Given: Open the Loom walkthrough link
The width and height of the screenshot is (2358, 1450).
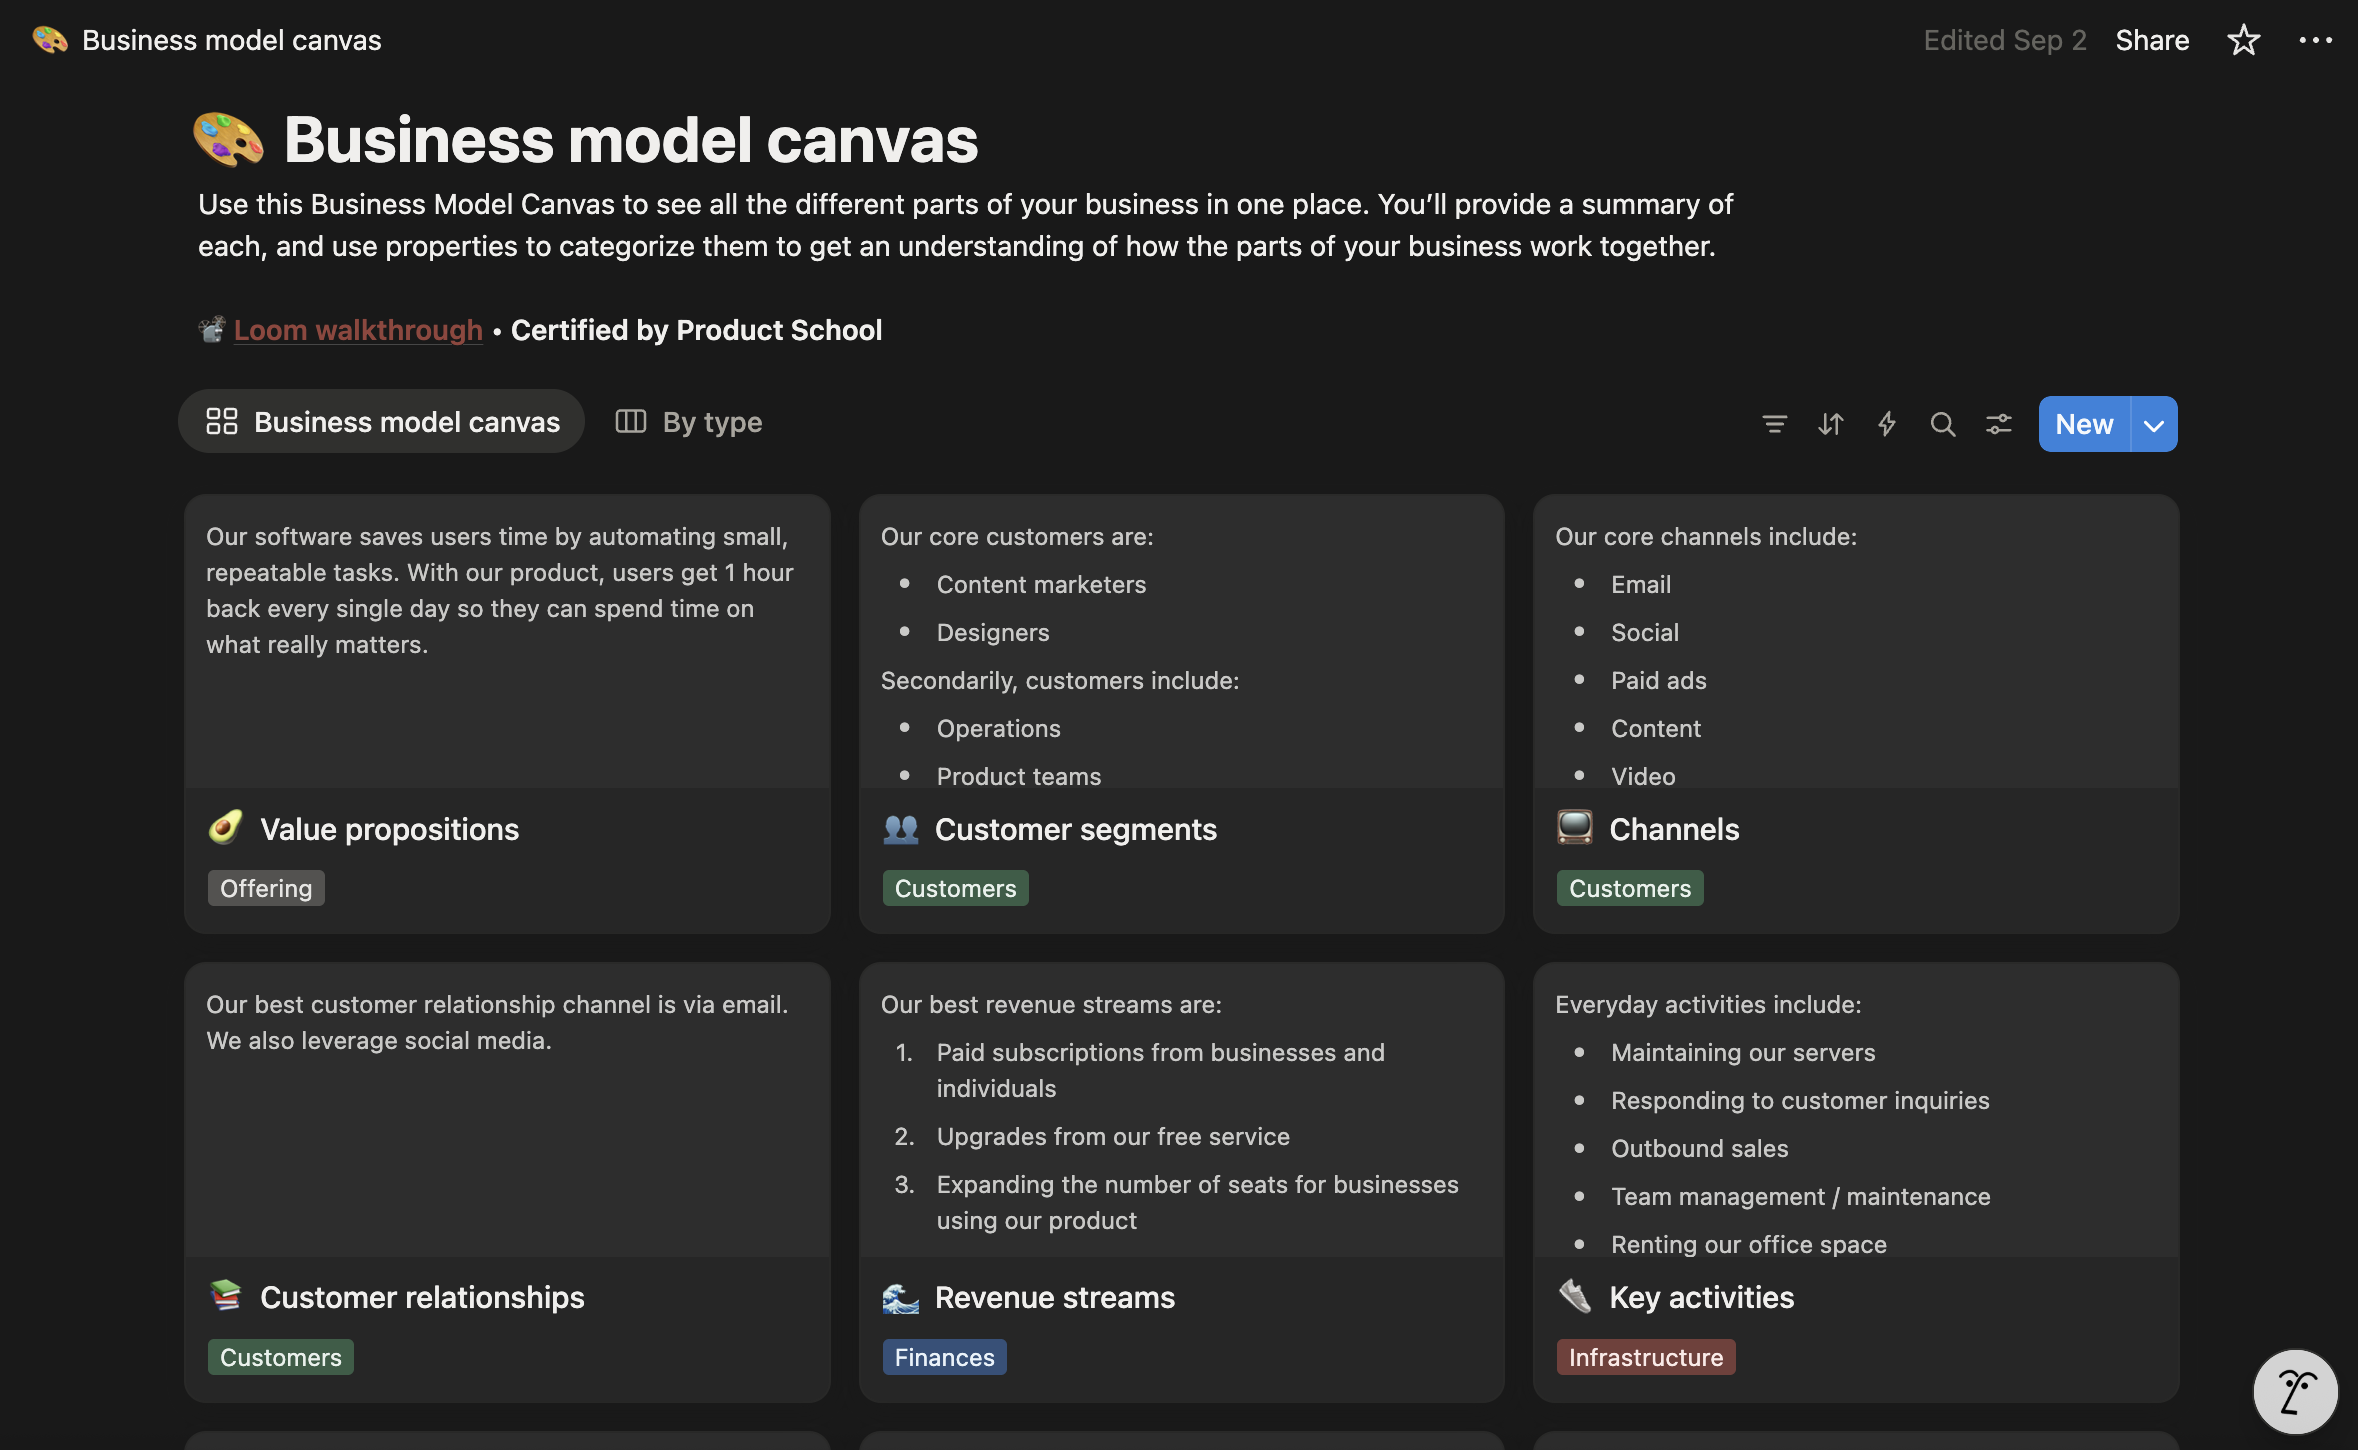Looking at the screenshot, I should tap(358, 330).
